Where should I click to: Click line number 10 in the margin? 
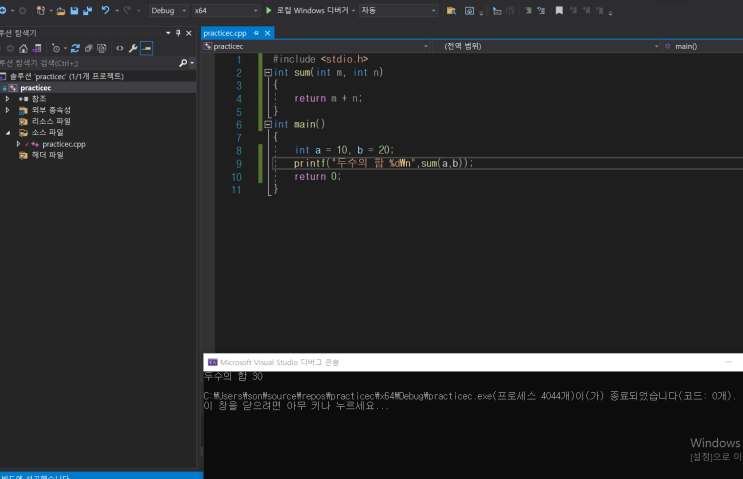click(236, 177)
